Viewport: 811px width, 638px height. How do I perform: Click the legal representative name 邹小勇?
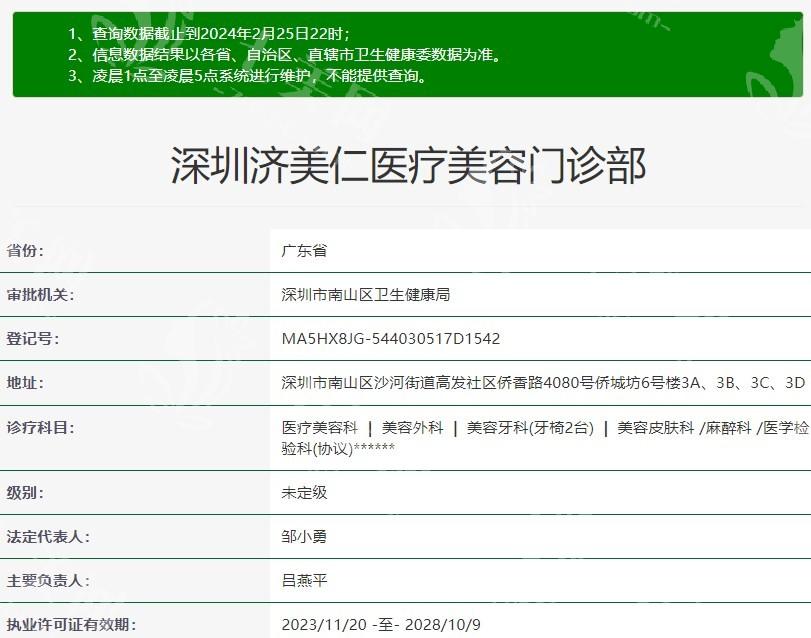point(304,537)
